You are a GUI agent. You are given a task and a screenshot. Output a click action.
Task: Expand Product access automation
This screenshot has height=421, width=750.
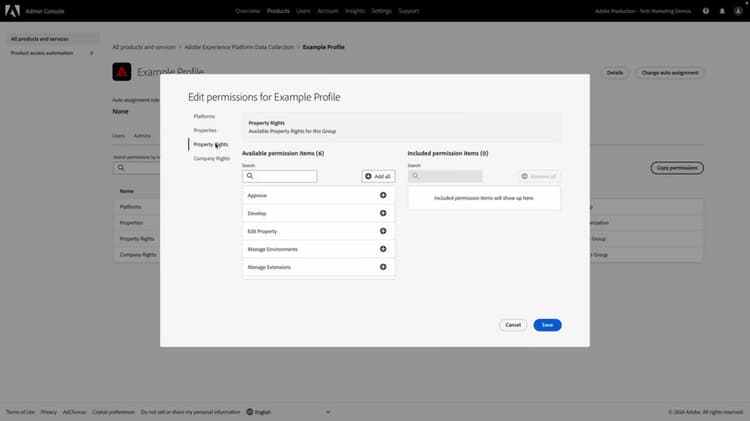pyautogui.click(x=53, y=53)
